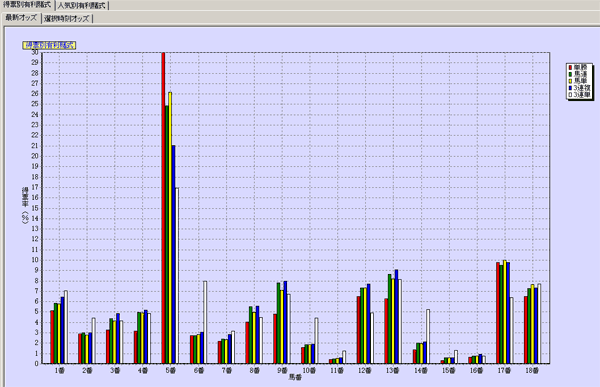Click the x-axis label 15番
Viewport: 600px width, 387px height.
pos(448,371)
